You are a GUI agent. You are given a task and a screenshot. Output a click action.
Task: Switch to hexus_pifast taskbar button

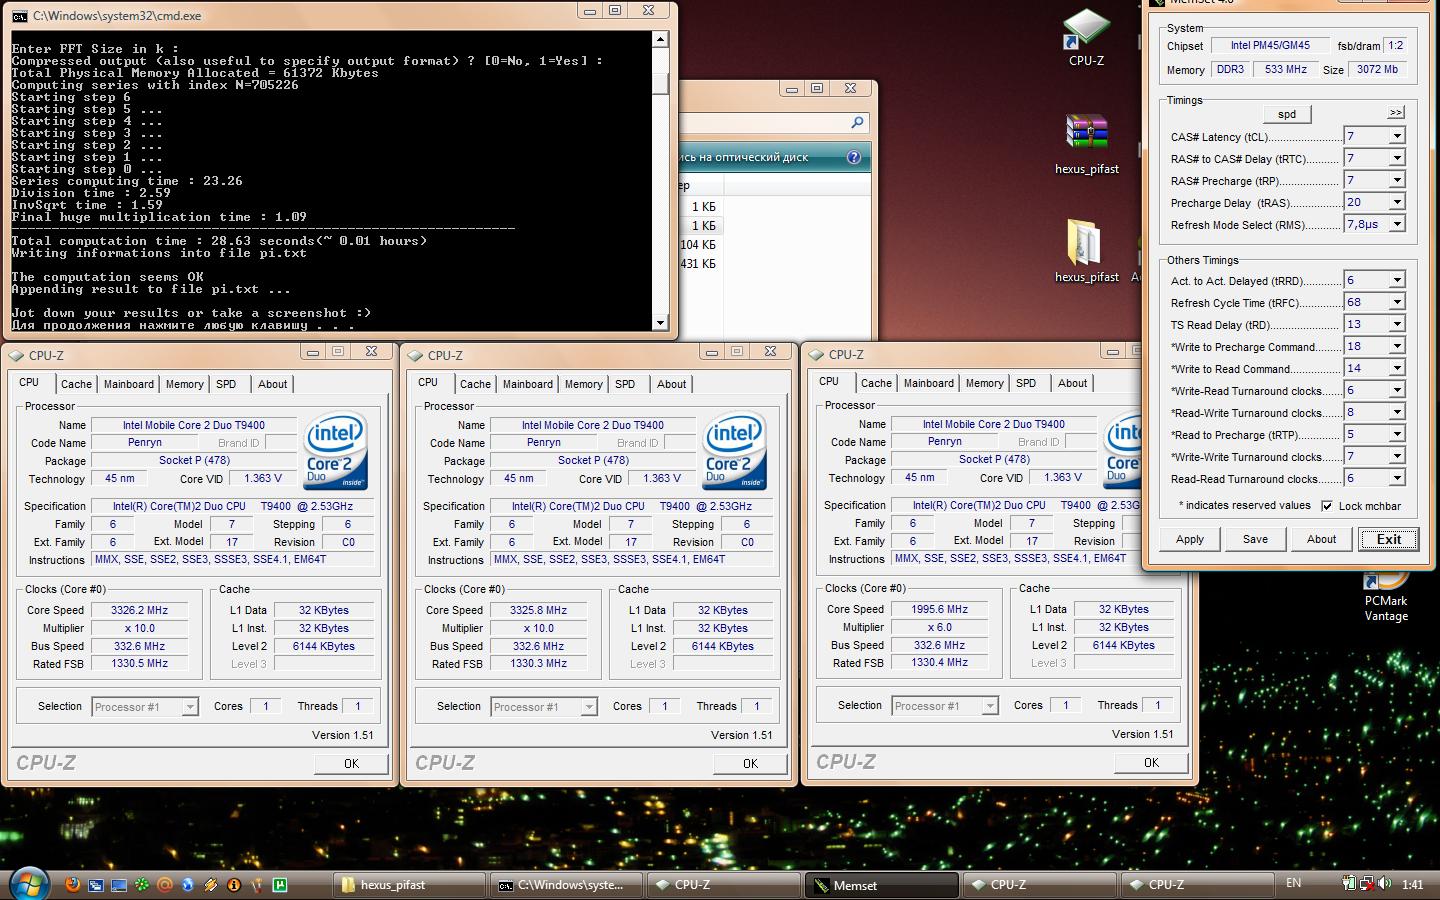click(x=409, y=885)
